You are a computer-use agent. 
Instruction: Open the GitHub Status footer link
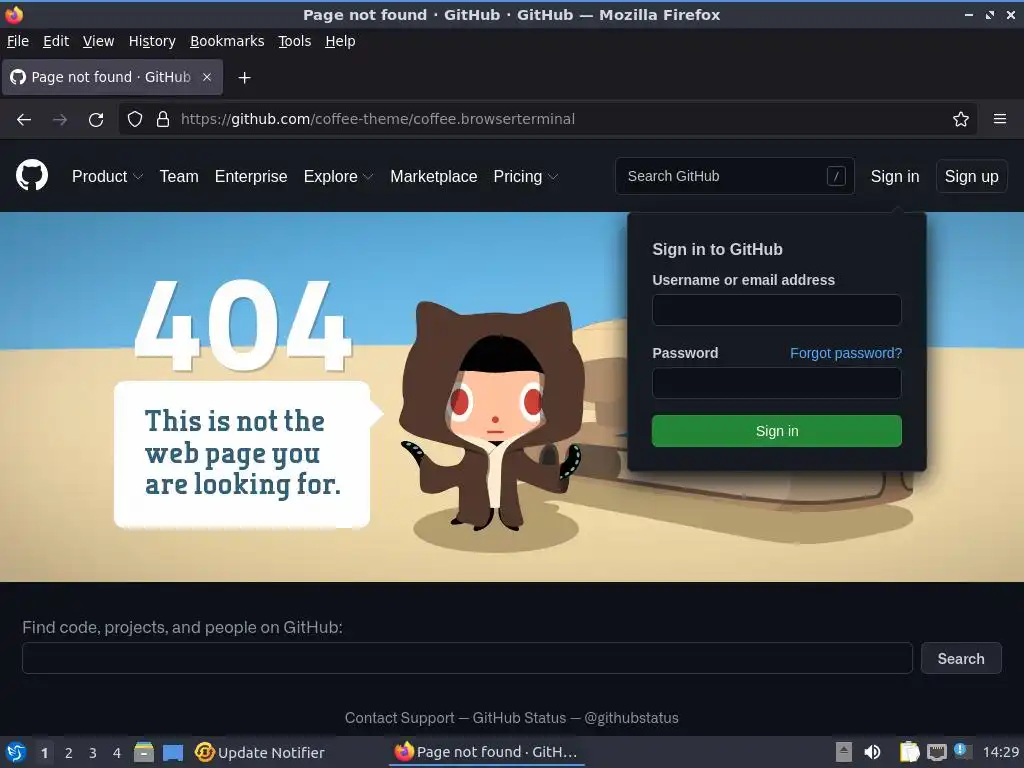tap(519, 718)
